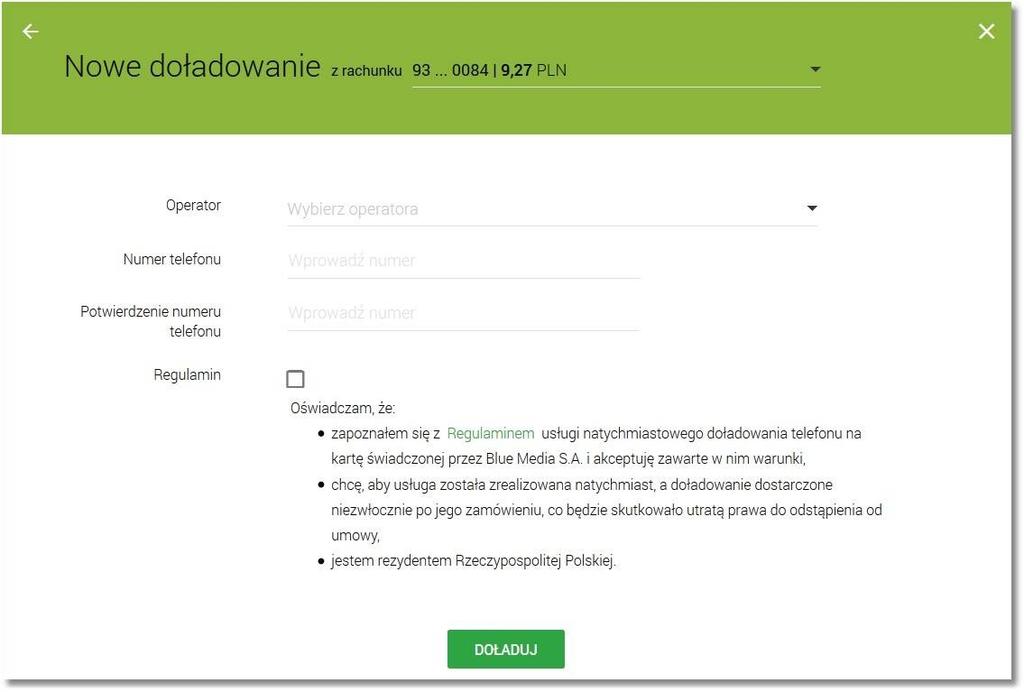The height and width of the screenshot is (692, 1024).
Task: Tick the Regulamin checkbox
Action: pos(295,379)
